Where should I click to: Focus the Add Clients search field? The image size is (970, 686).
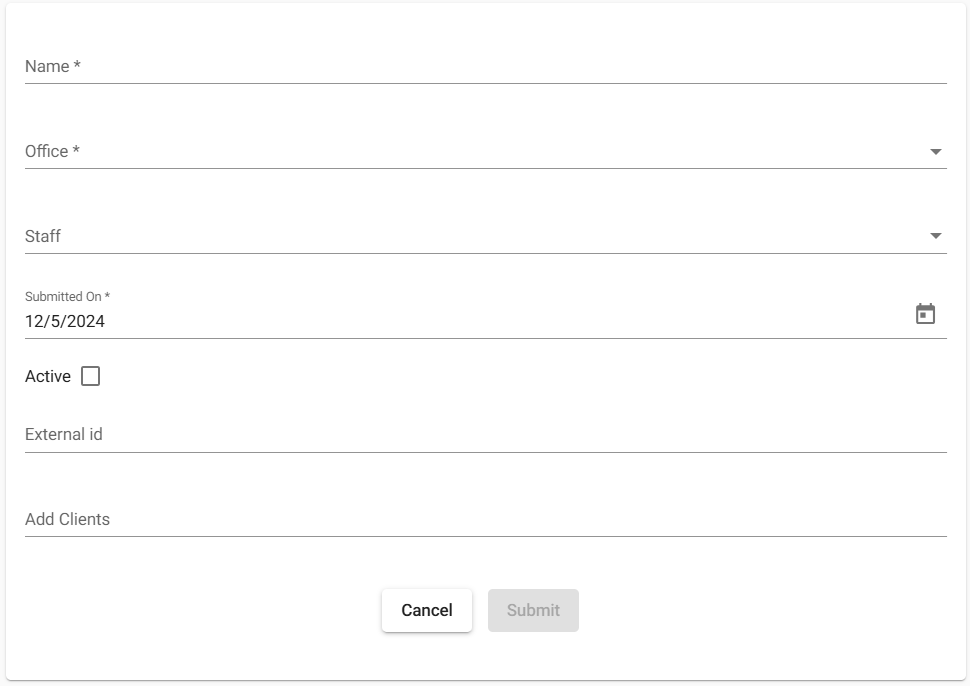(486, 519)
